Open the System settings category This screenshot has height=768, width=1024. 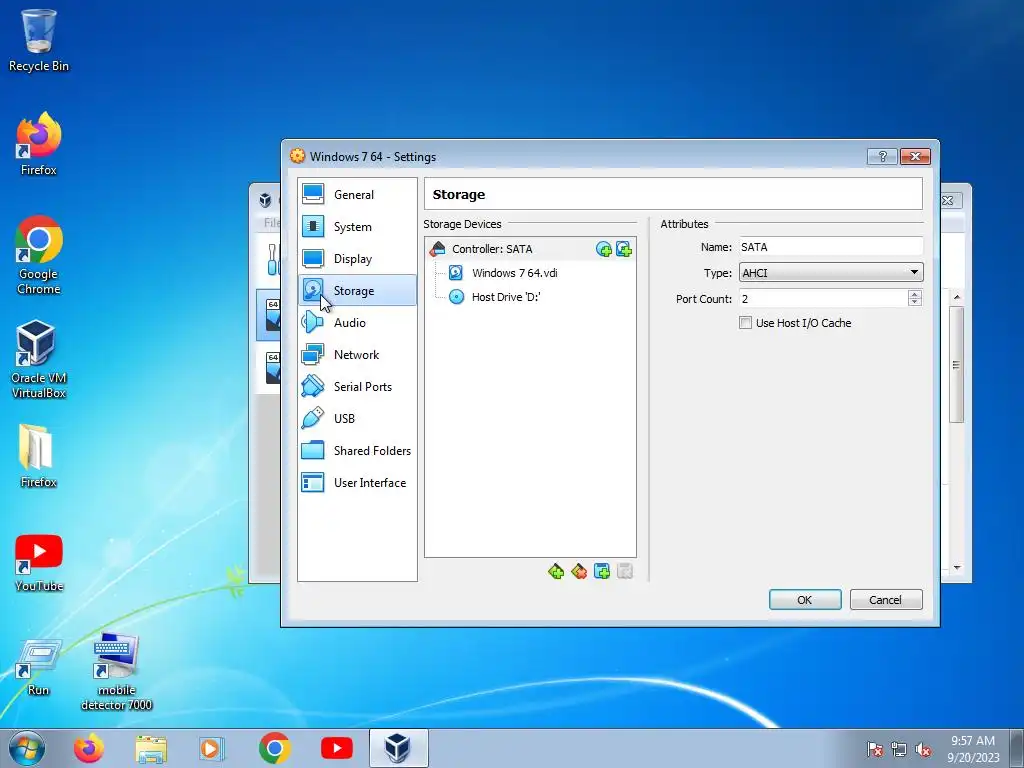357,227
